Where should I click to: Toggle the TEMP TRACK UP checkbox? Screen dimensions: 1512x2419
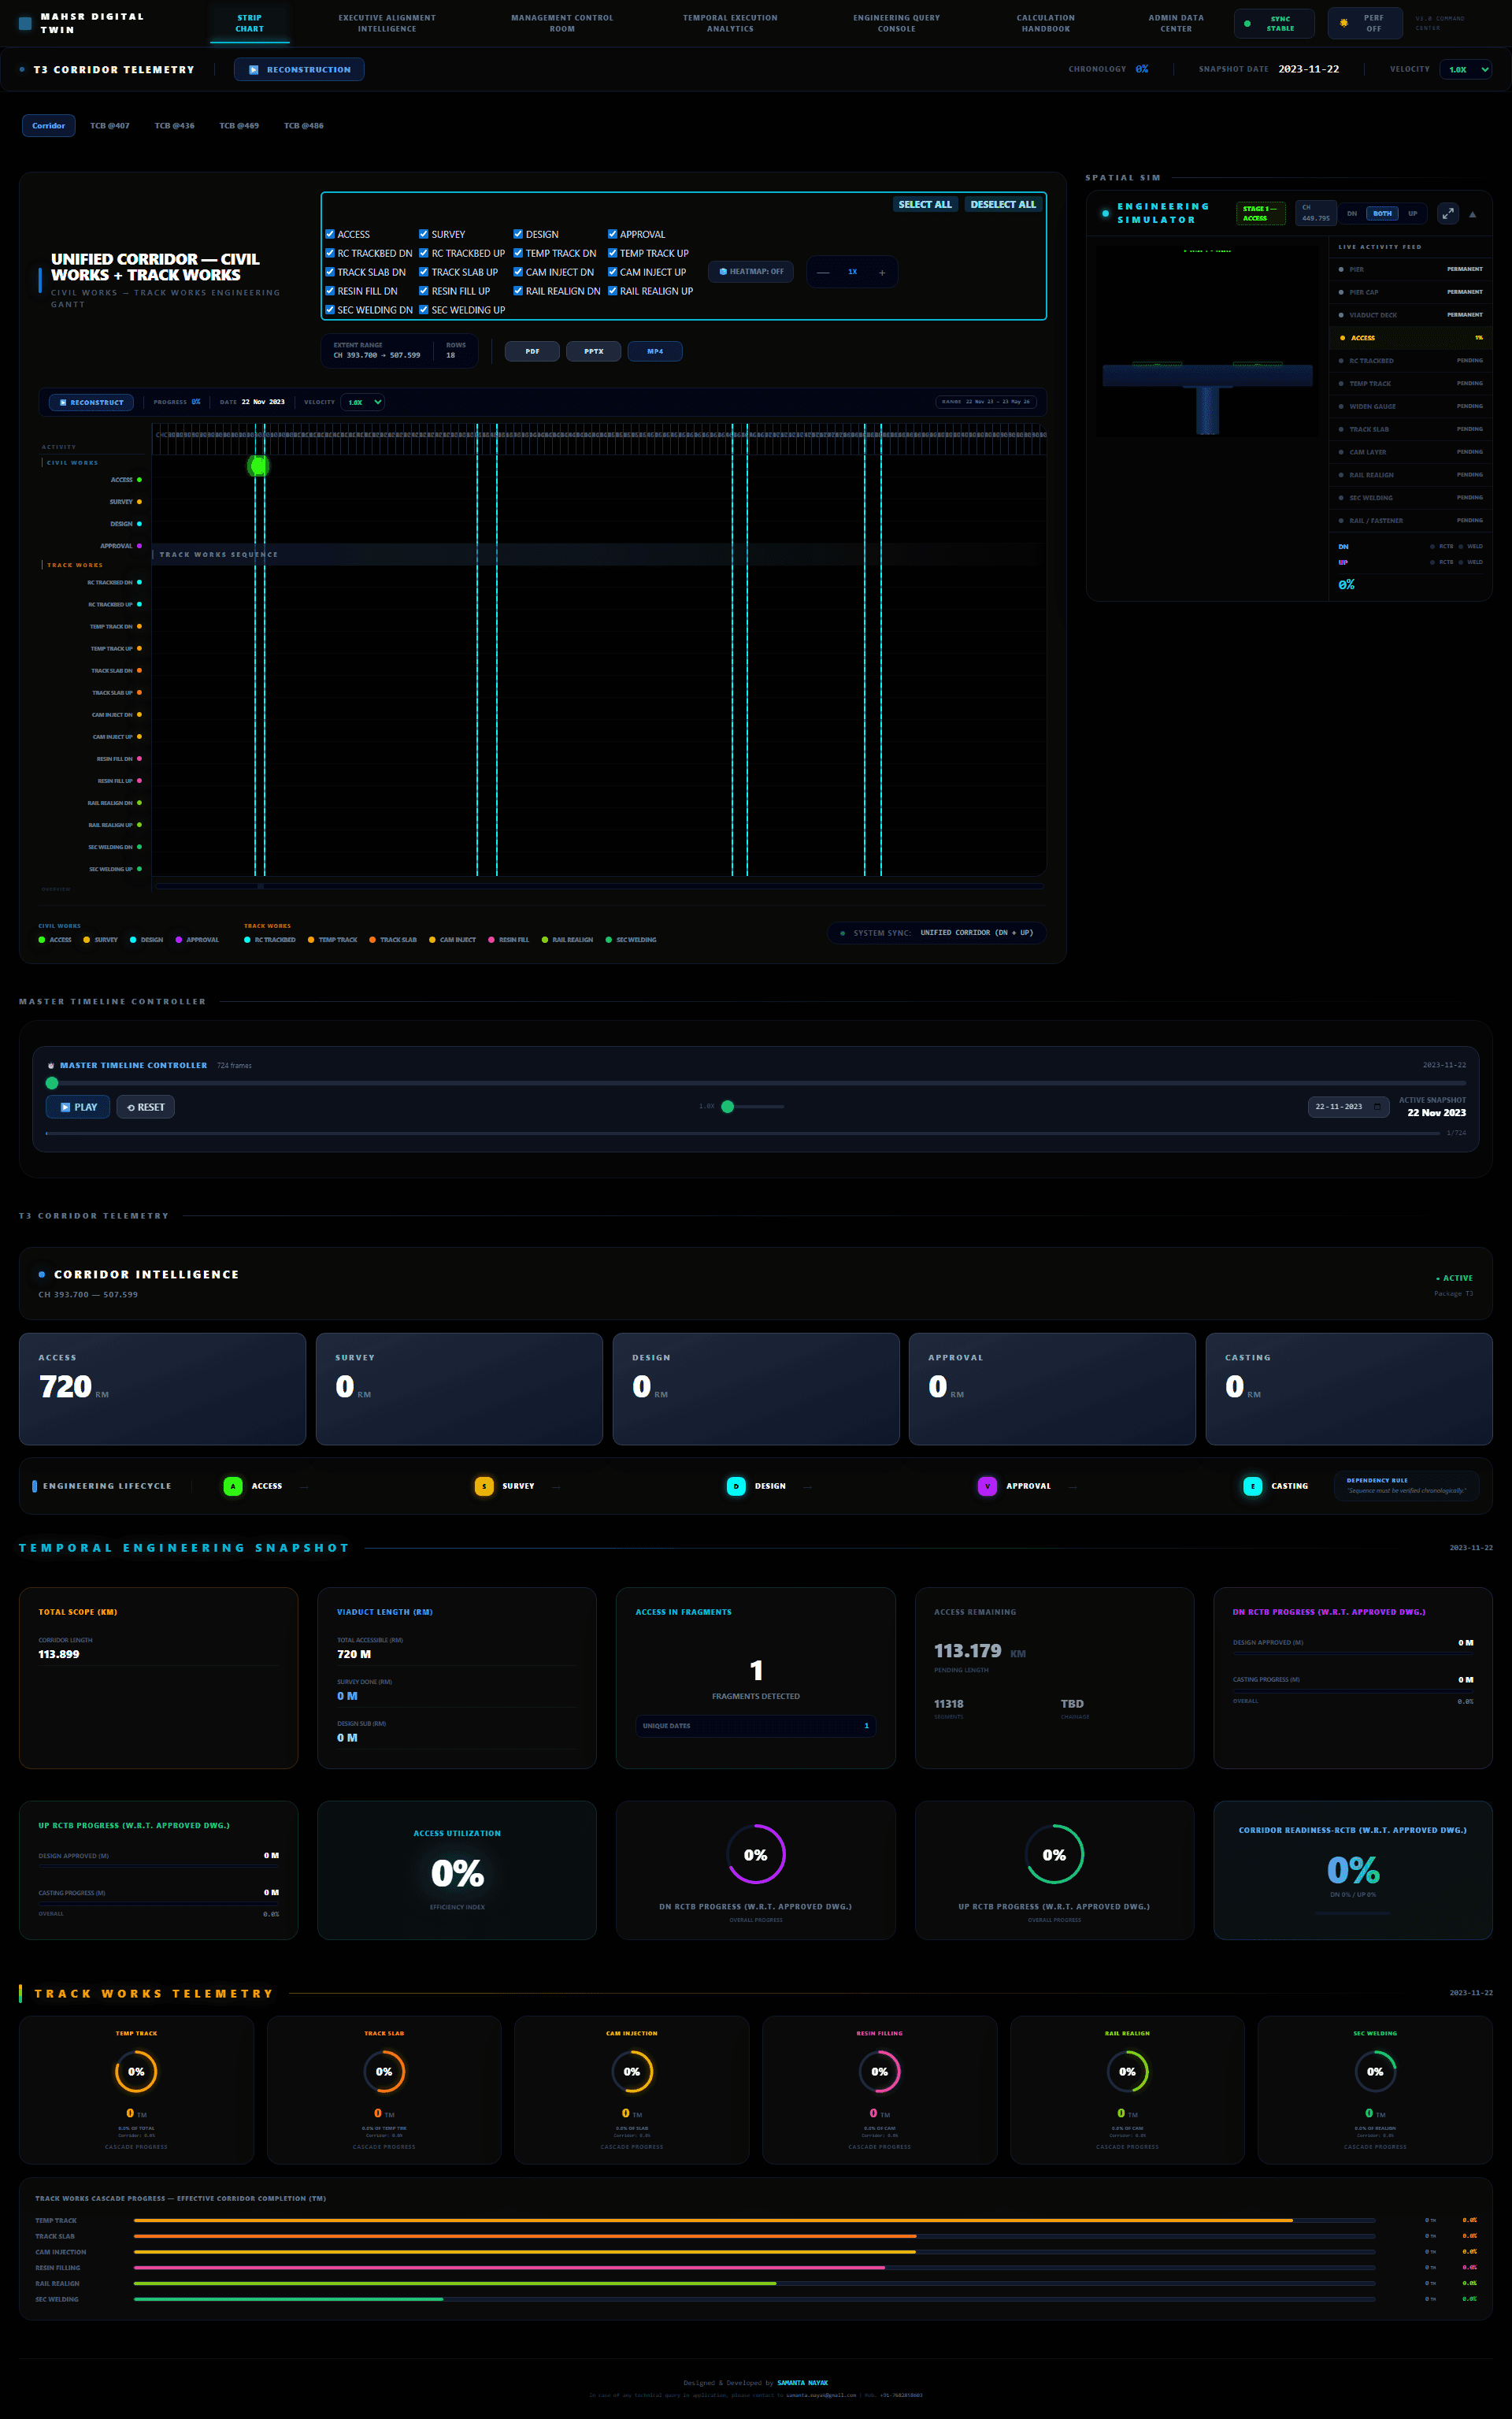tap(612, 253)
